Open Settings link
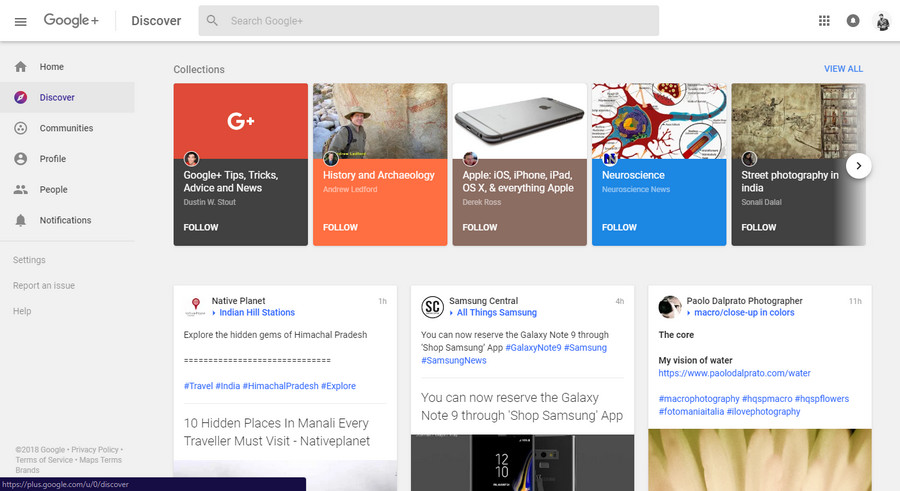Viewport: 900px width, 491px height. pos(29,260)
